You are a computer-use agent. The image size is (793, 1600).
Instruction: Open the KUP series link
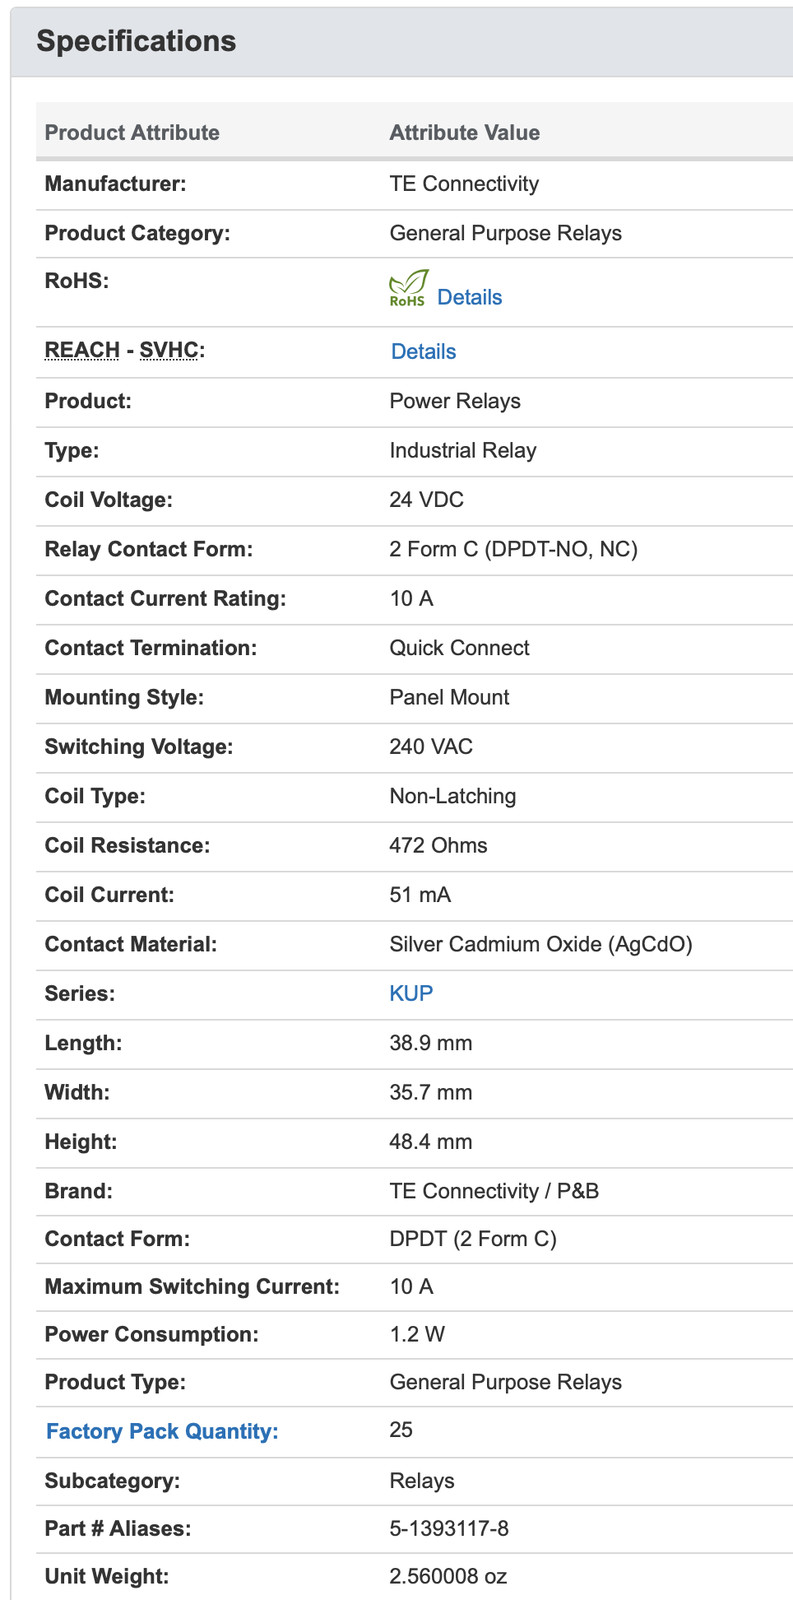coord(411,993)
